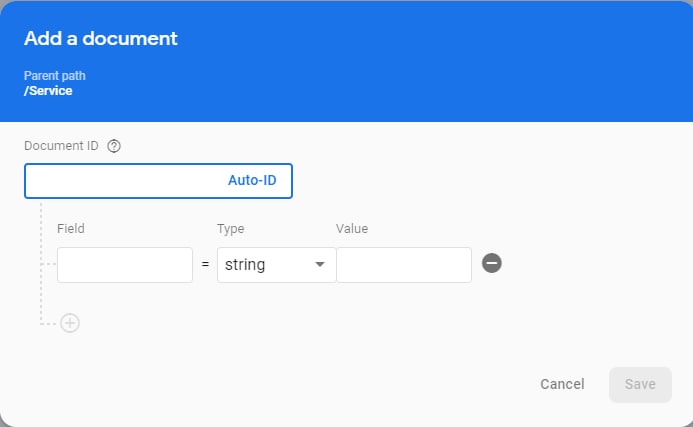Click the equals sign between Field and Type
693x427 pixels.
click(x=205, y=264)
